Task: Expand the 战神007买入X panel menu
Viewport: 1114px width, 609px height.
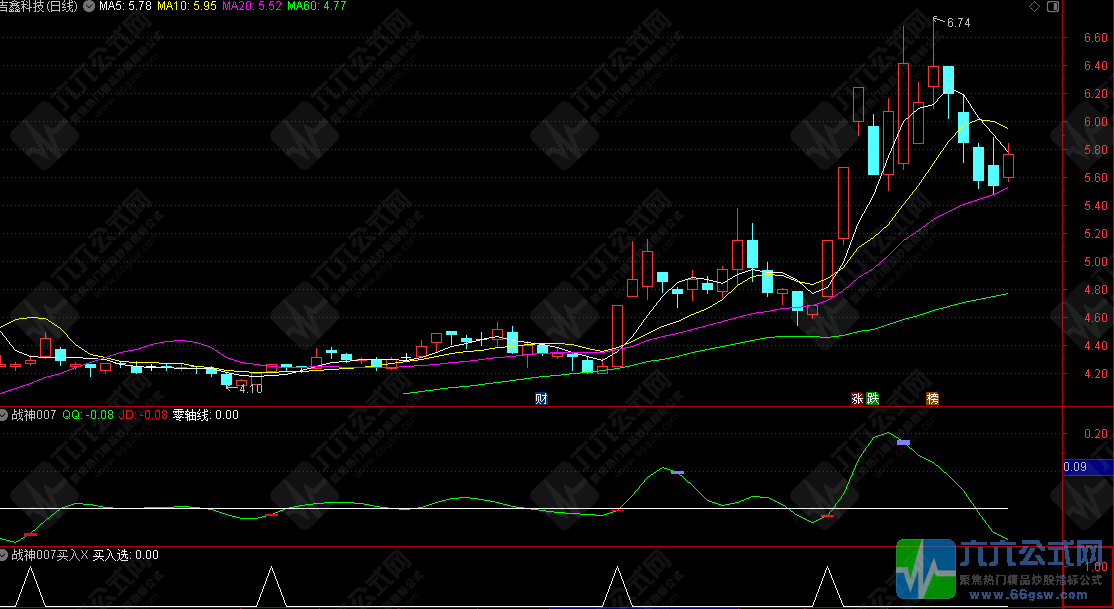Action: pos(5,555)
